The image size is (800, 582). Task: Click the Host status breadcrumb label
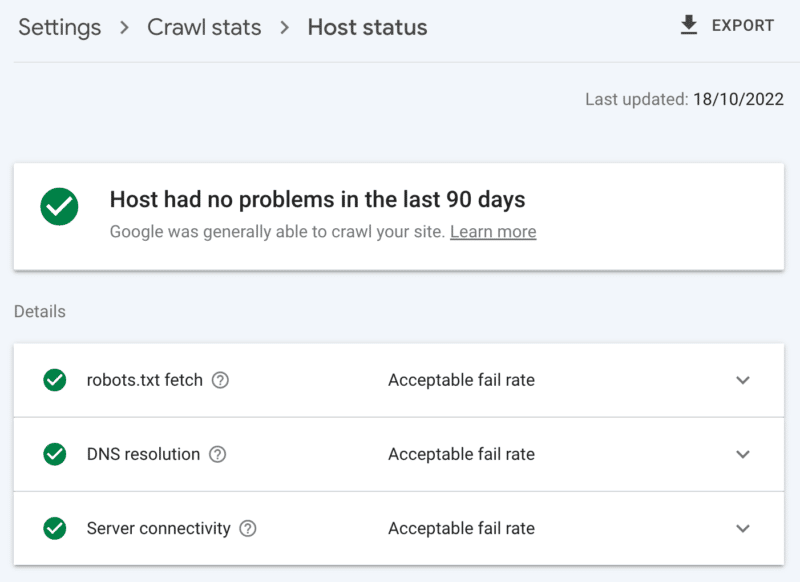coord(367,28)
